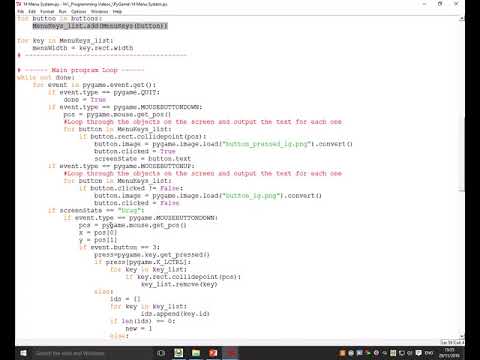Click the 'button.clicked = True' line

coord(135,151)
